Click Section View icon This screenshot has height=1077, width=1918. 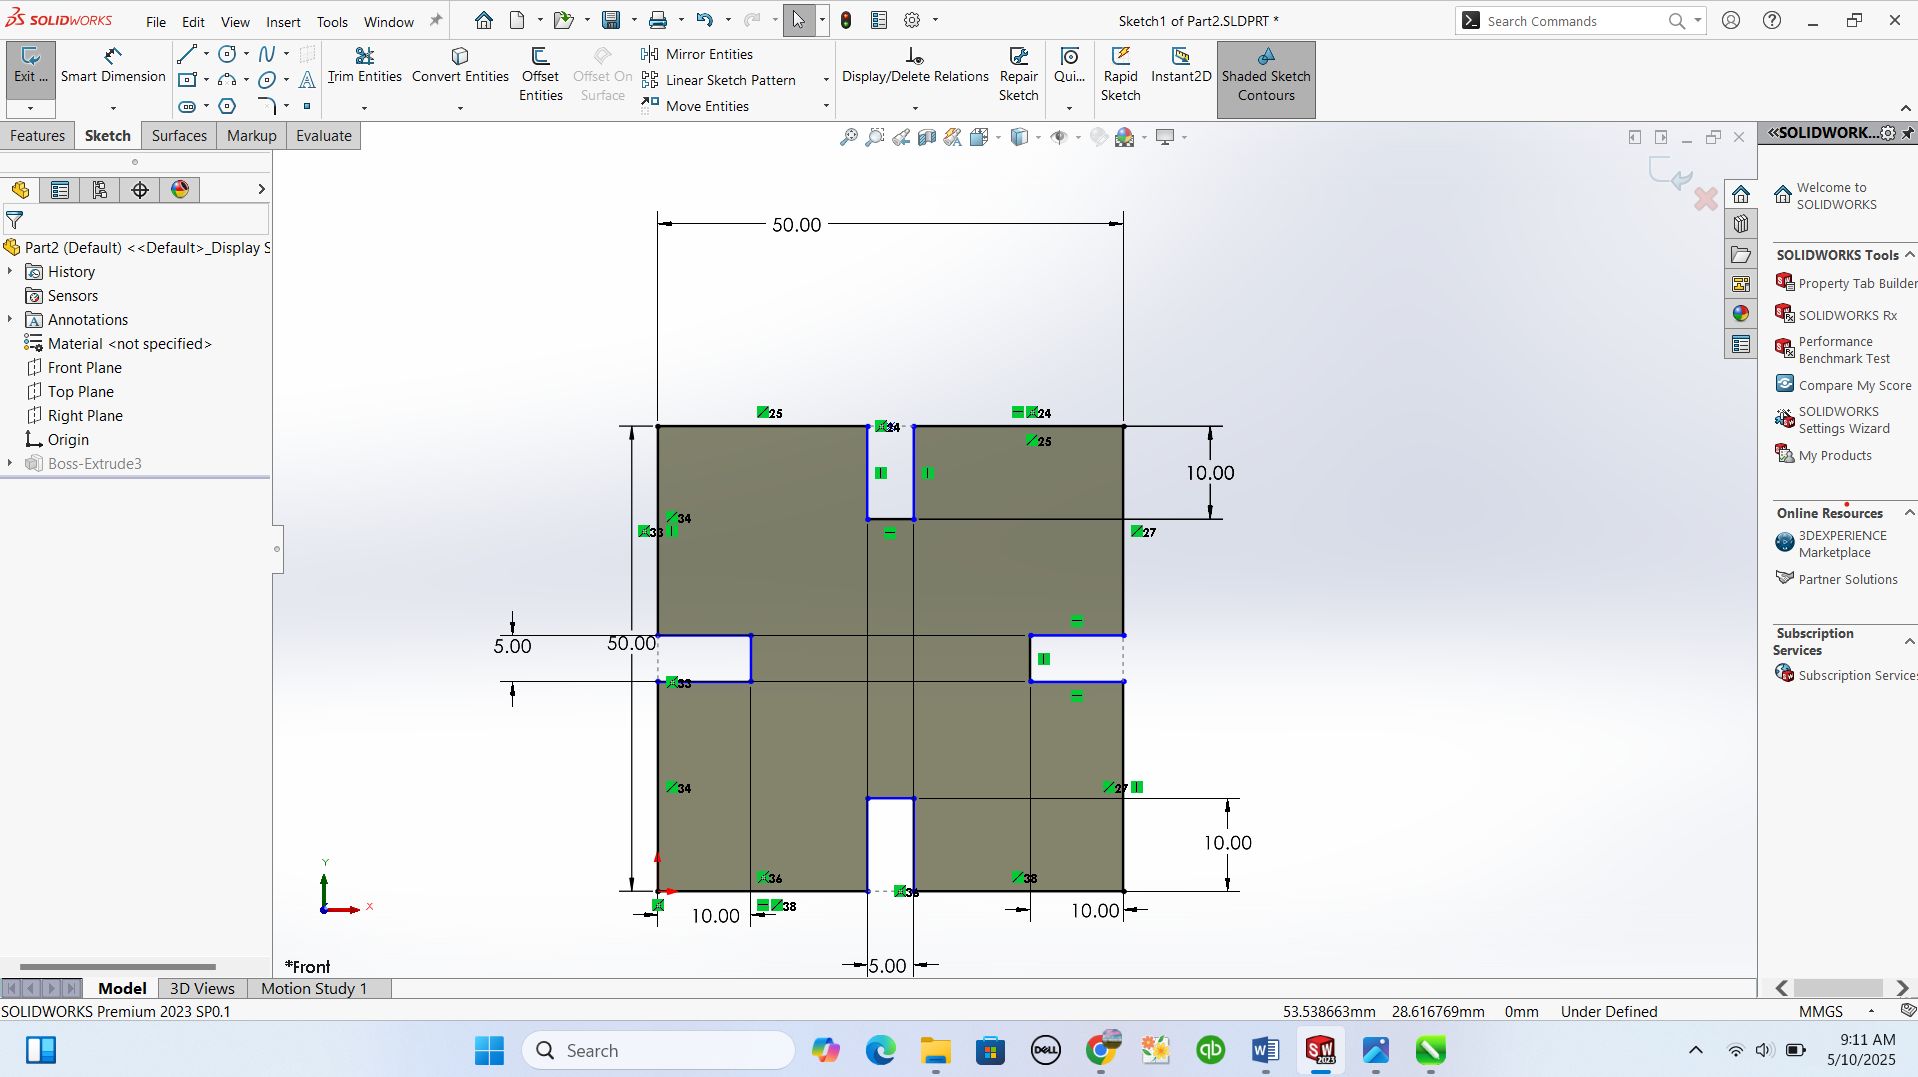click(927, 137)
